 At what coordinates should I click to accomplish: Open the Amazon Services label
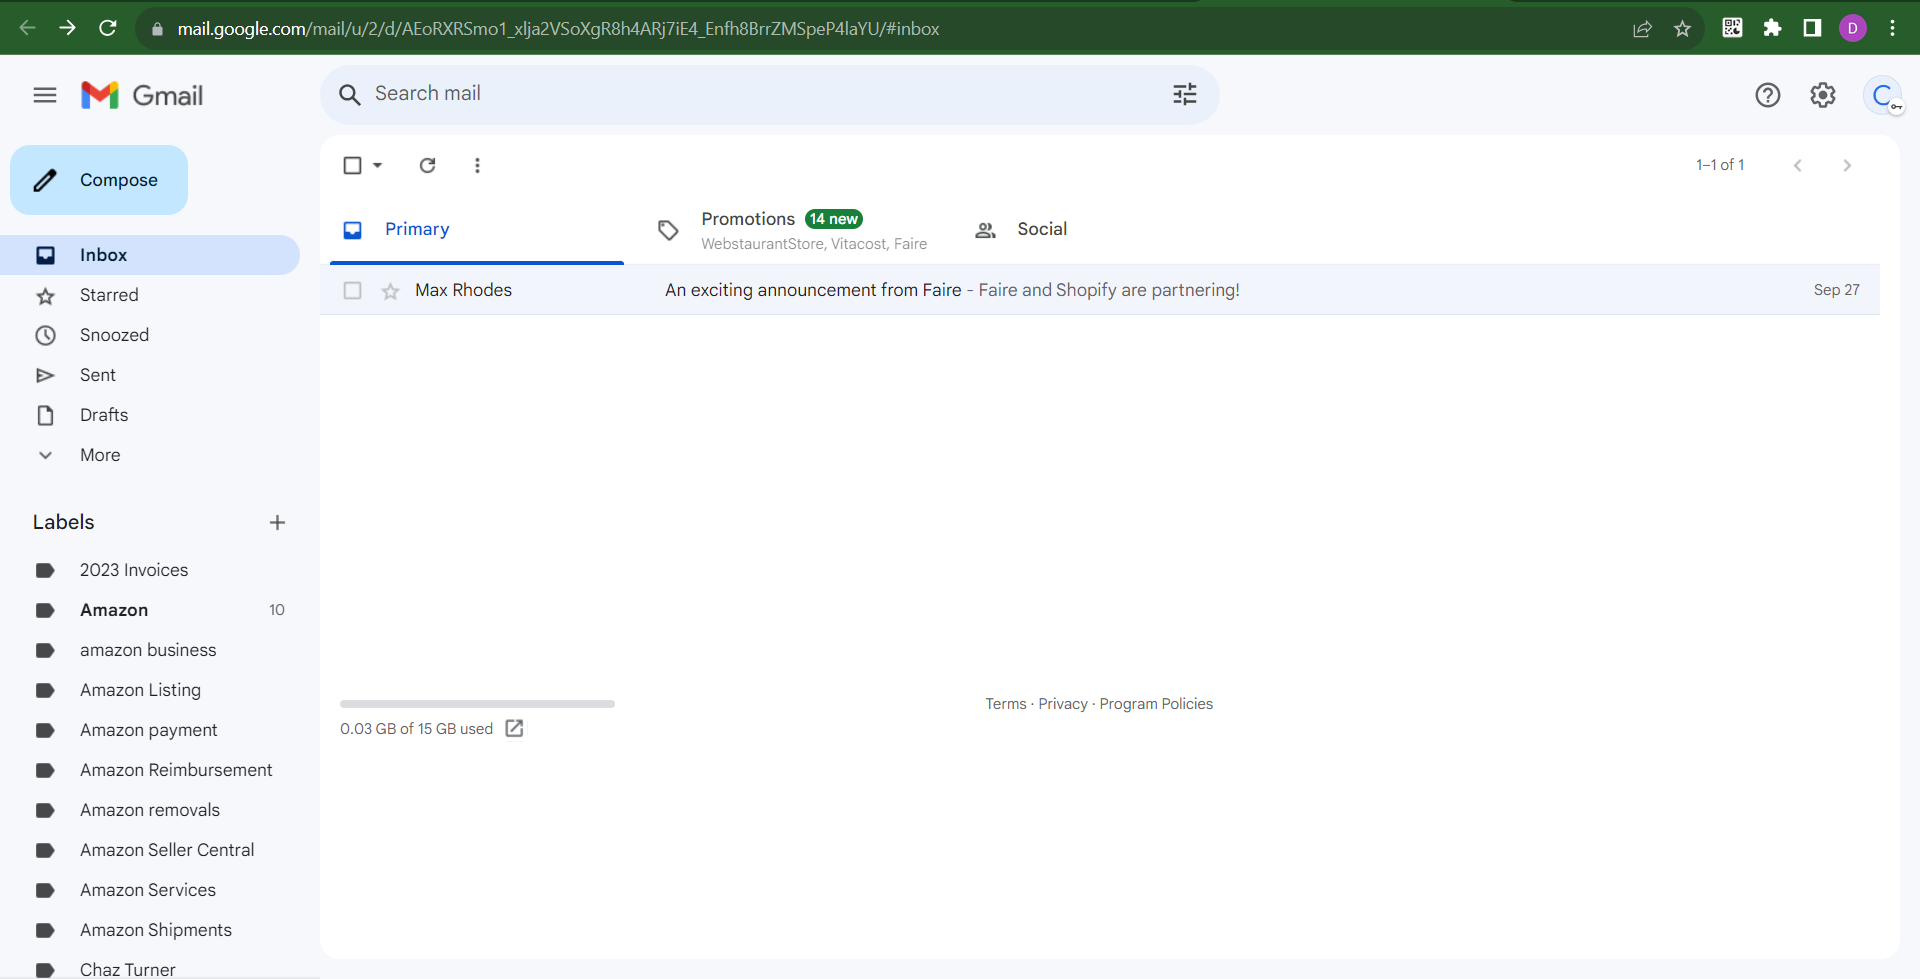pyautogui.click(x=150, y=890)
